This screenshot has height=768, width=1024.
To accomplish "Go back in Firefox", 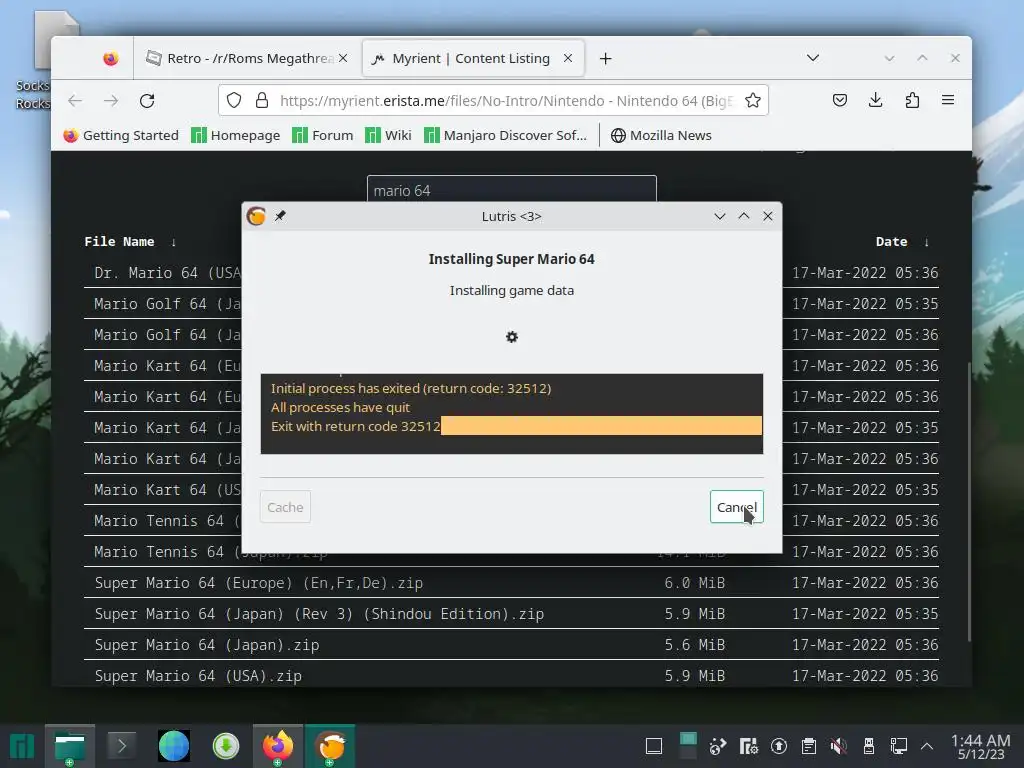I will point(75,101).
